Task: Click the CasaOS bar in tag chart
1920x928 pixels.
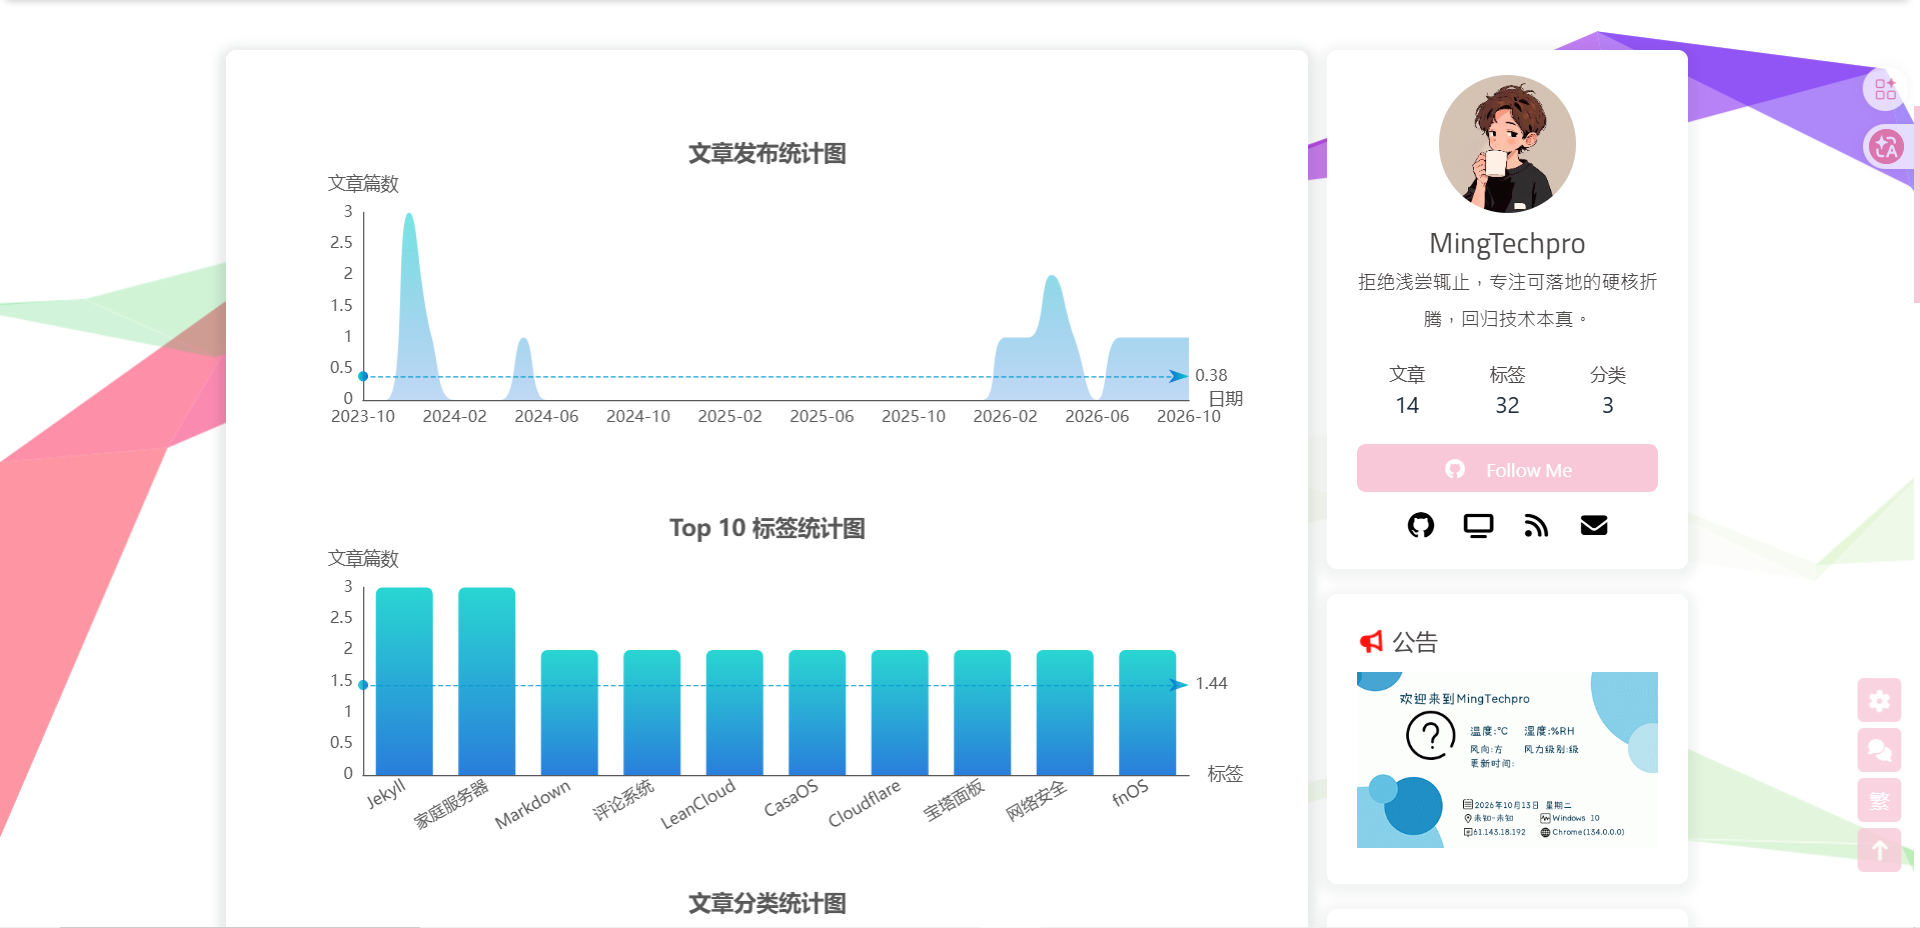Action: [x=817, y=712]
